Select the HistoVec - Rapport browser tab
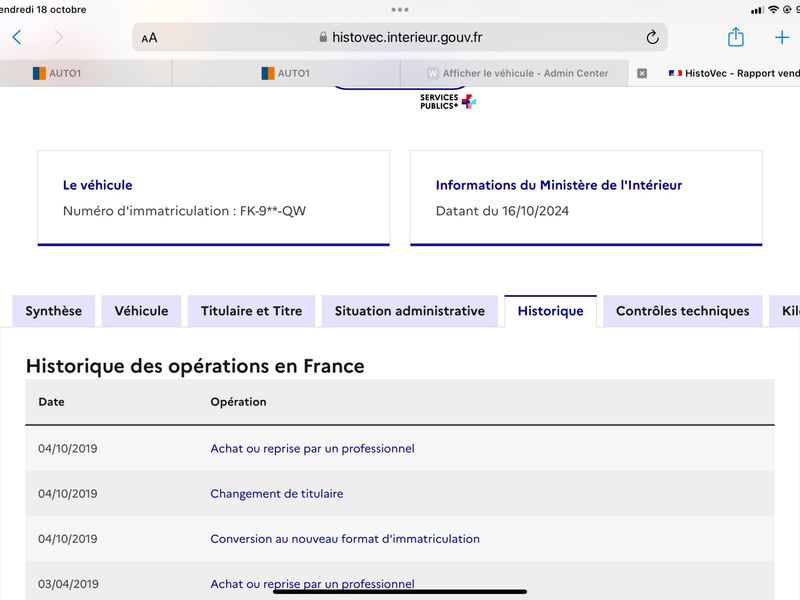Viewport: 800px width, 600px height. [733, 73]
